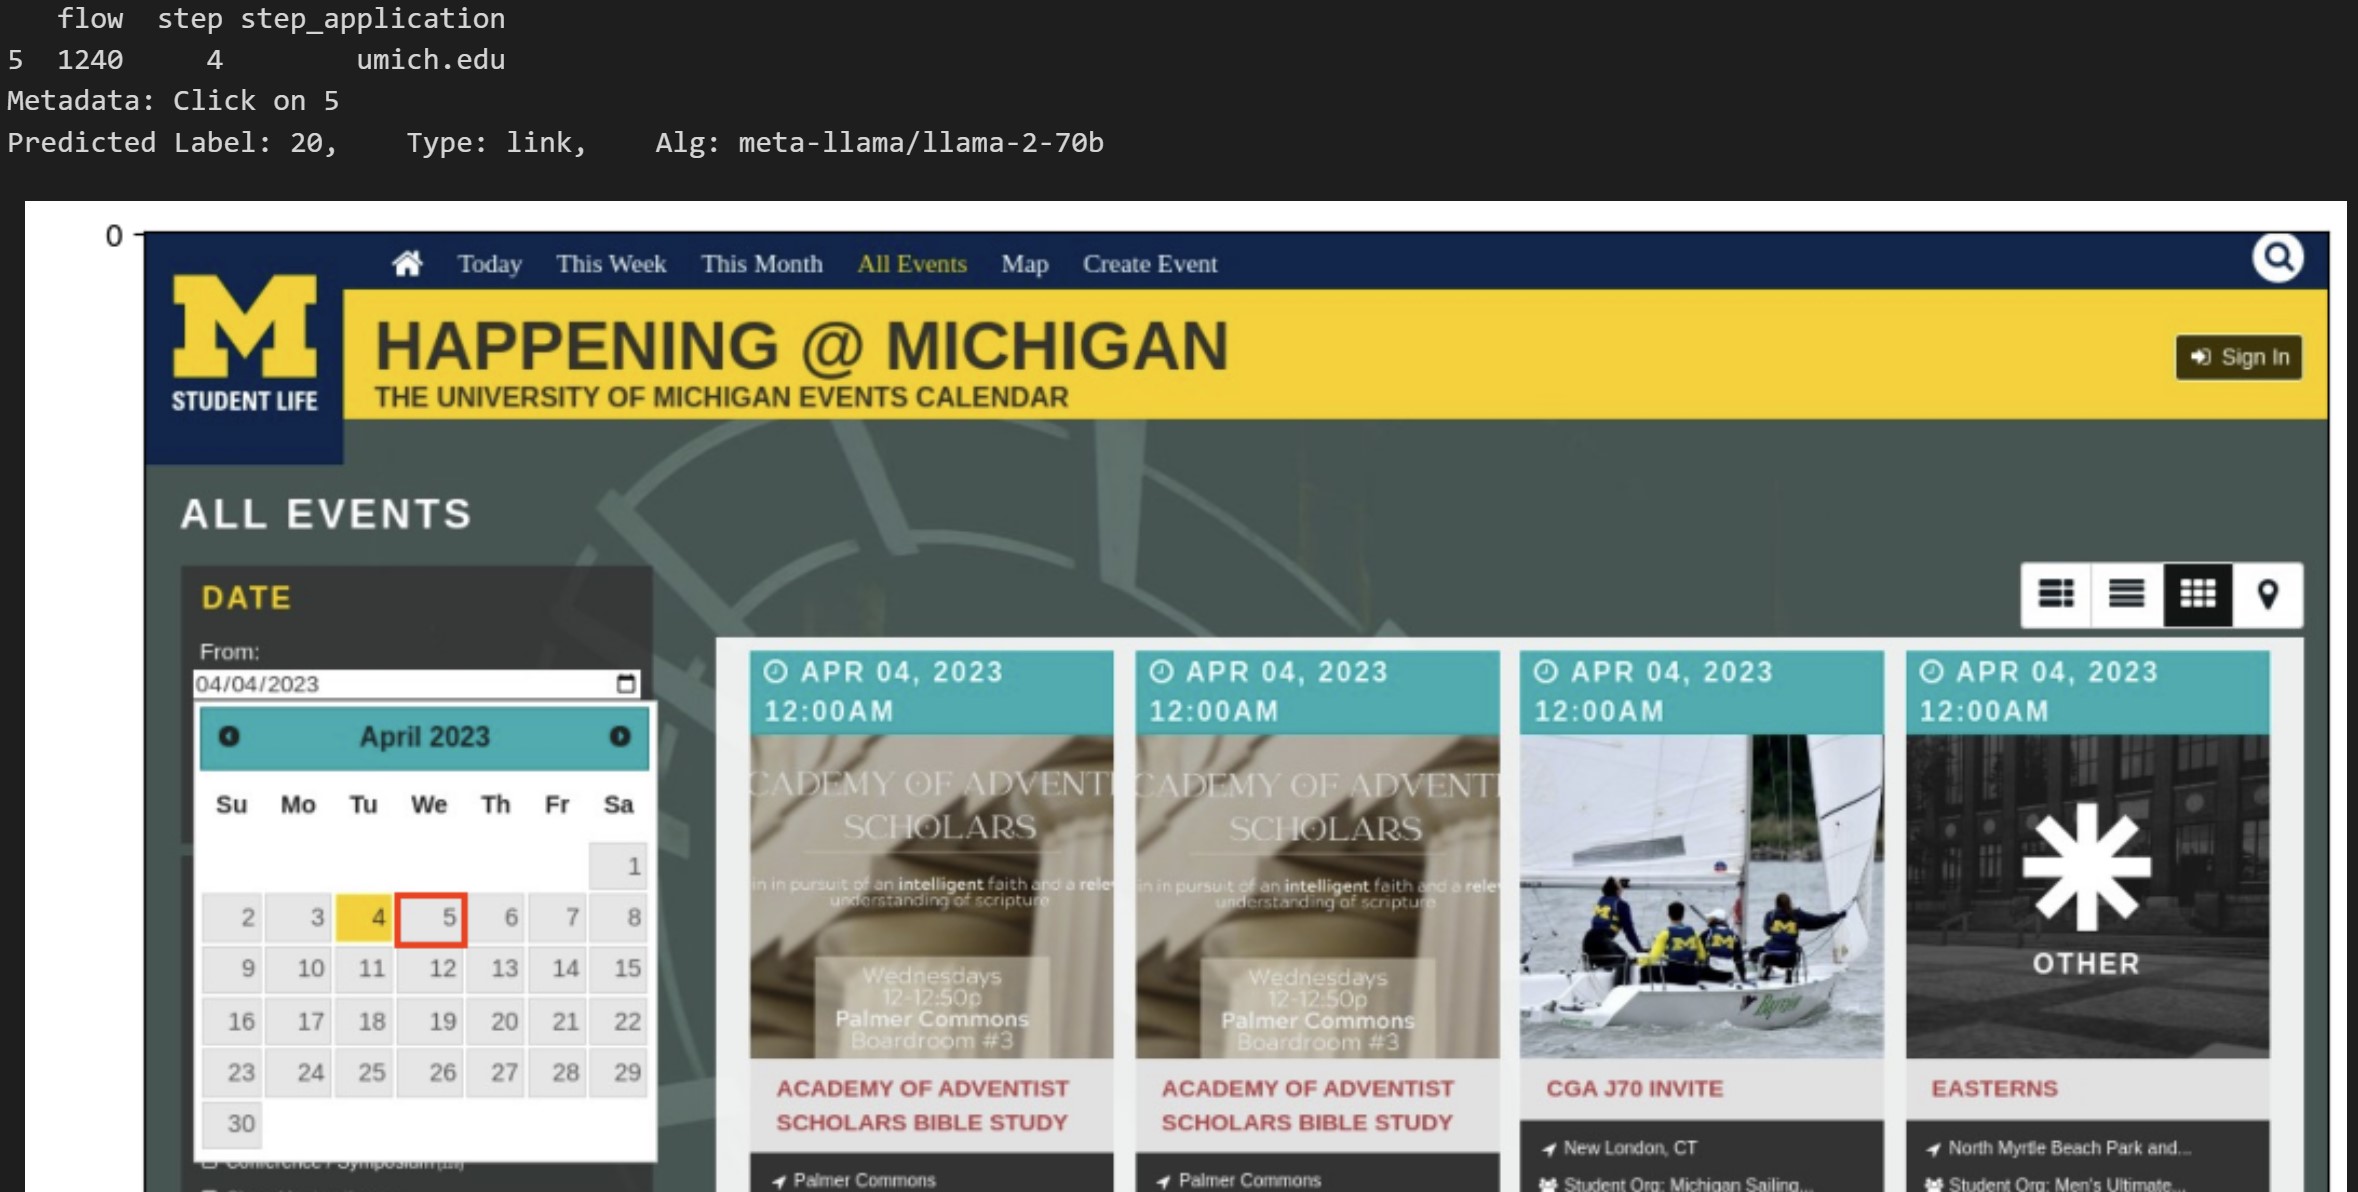The image size is (2358, 1192).
Task: Switch to grid view layout icon
Action: coord(2197,595)
